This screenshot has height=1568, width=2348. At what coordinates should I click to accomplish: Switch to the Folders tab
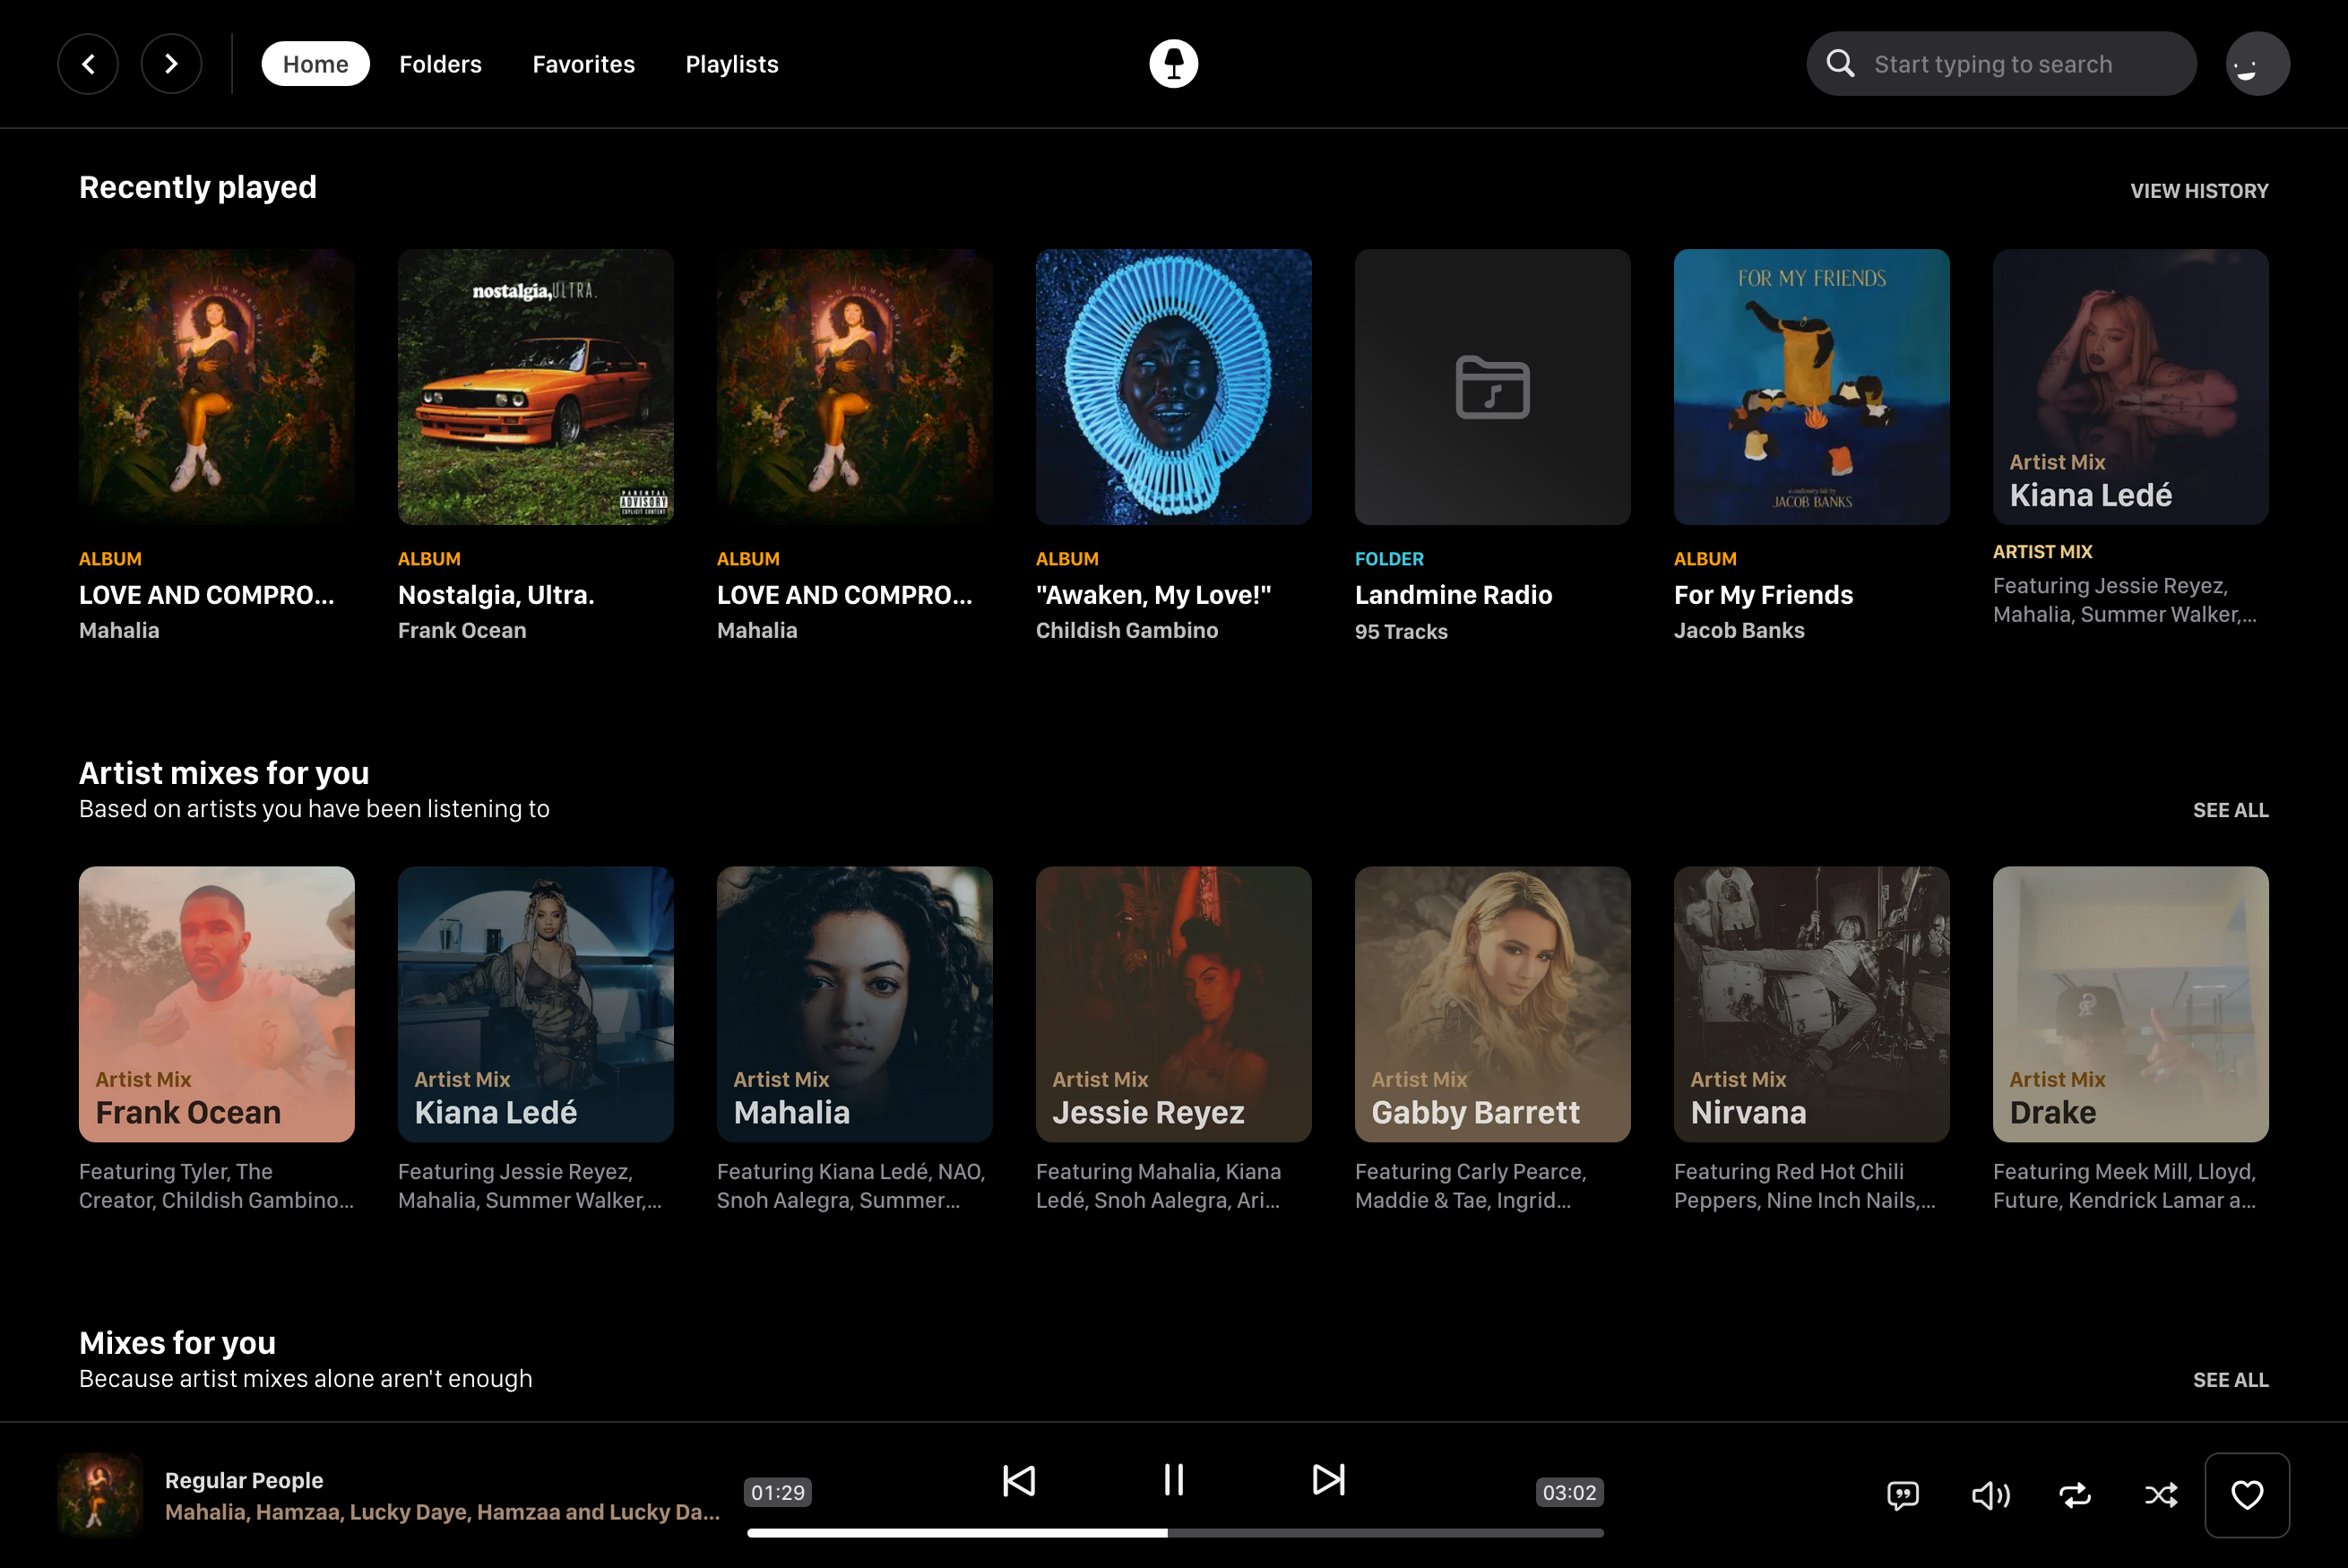(440, 64)
